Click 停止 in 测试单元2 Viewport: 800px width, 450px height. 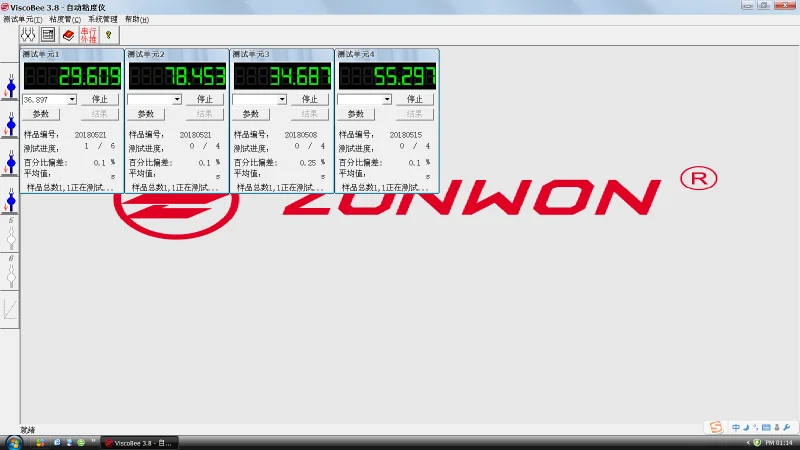[205, 99]
